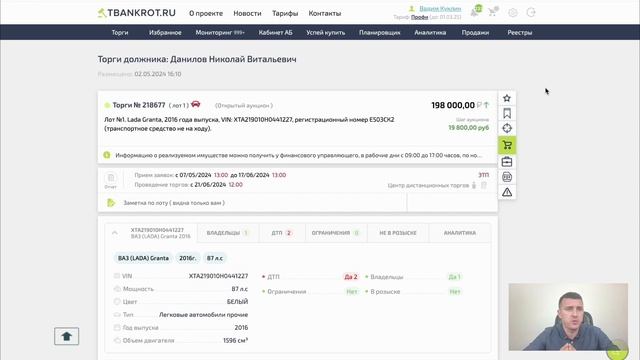The image size is (640, 360).
Task: Switch to the ВЛАДЕЛЬЦЫ tab
Action: pos(228,233)
